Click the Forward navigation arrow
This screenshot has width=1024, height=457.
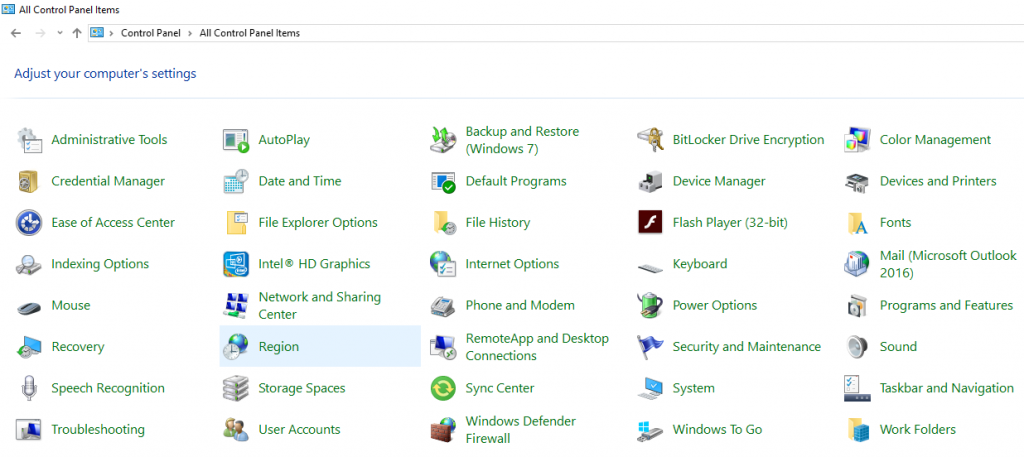click(40, 33)
